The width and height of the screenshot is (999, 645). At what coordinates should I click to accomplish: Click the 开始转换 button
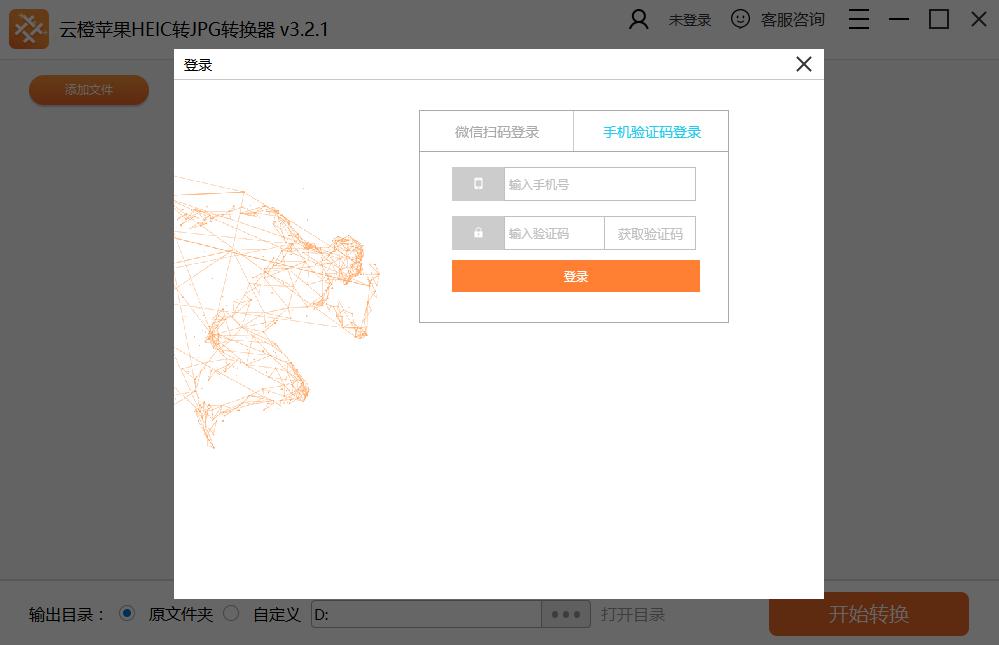point(868,614)
